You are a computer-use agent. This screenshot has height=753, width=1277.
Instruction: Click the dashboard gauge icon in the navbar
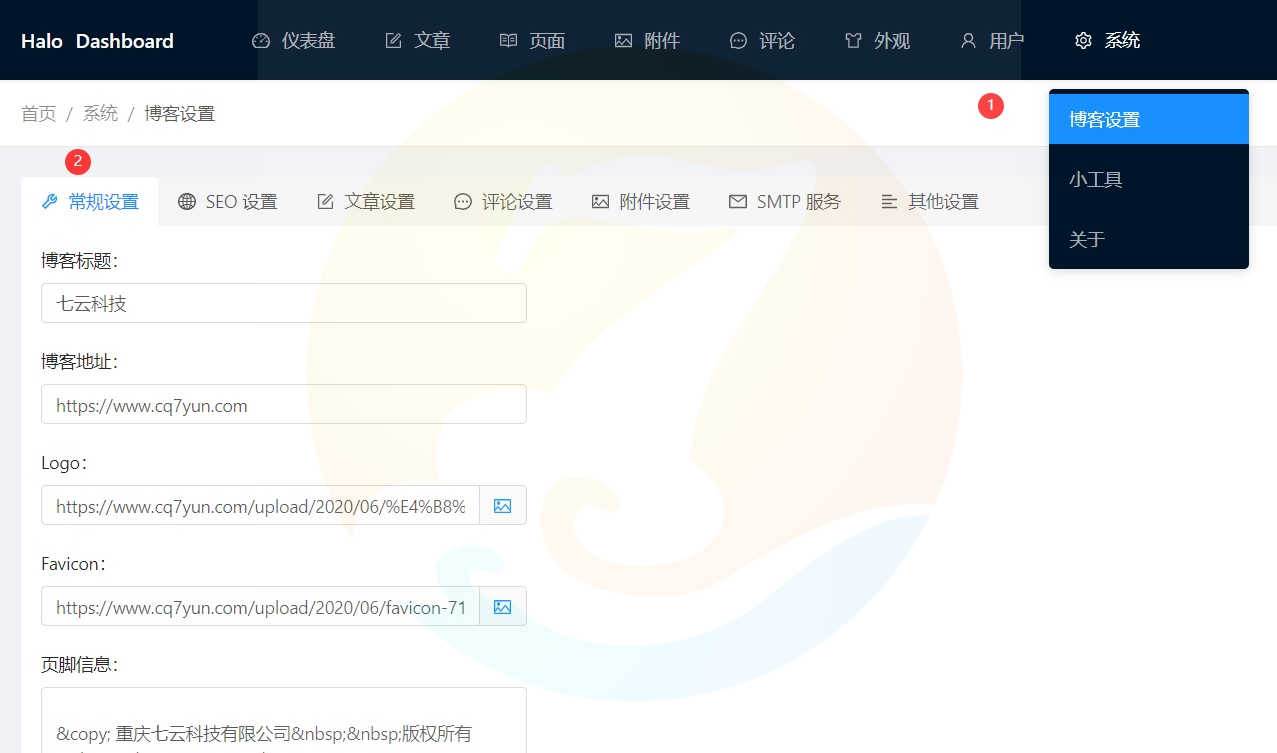click(261, 41)
